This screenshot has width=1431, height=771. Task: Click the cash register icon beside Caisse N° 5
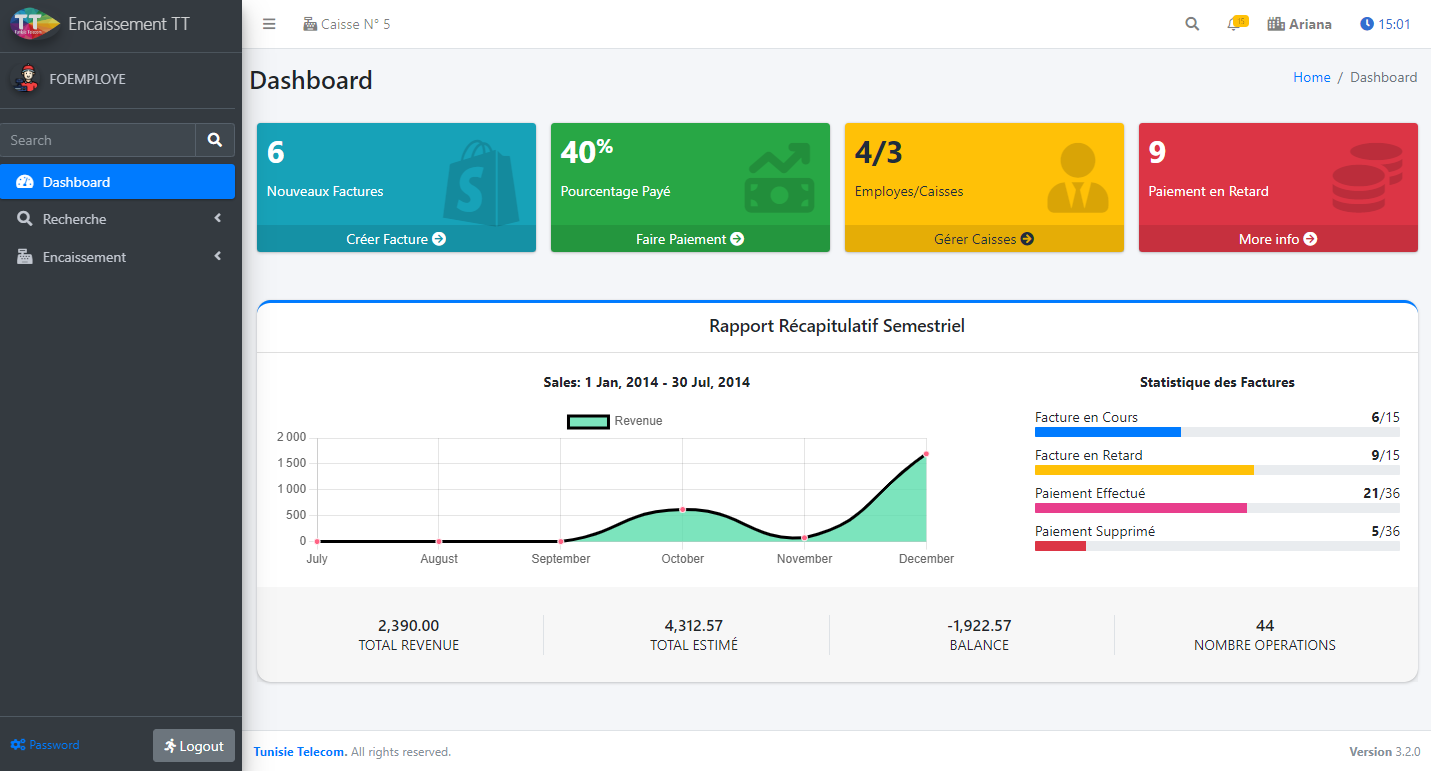point(310,24)
